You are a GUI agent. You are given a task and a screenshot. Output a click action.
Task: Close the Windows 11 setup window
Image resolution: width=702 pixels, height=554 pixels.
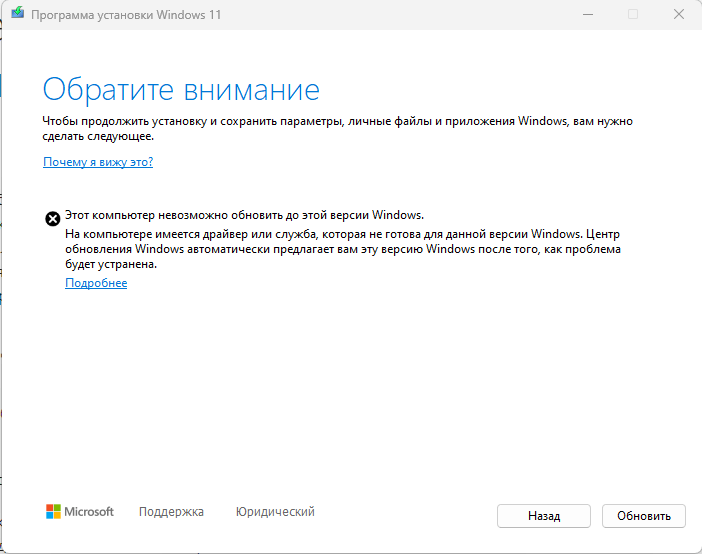[679, 14]
